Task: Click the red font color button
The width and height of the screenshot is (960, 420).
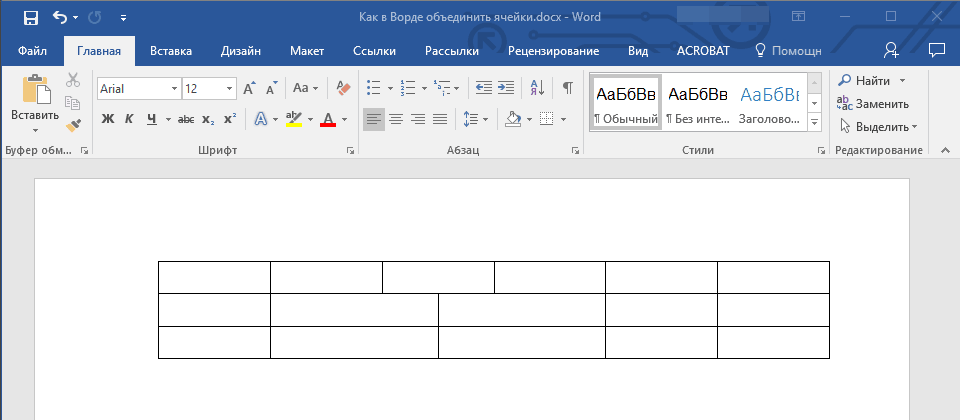Action: pos(327,119)
